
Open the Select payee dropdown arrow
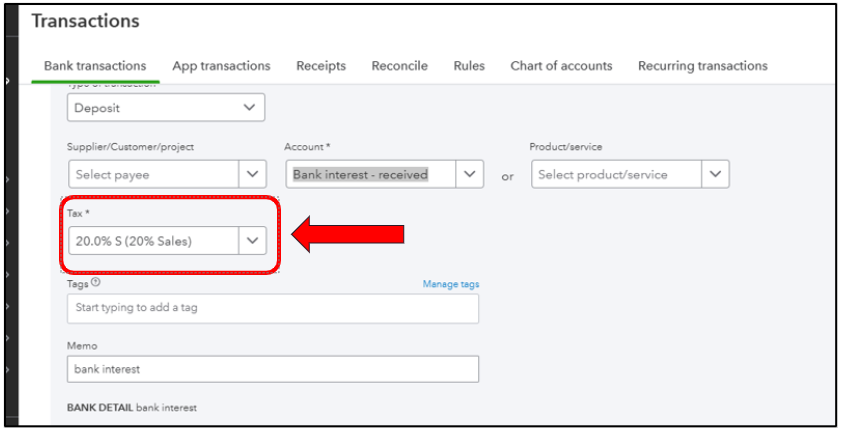pos(253,174)
